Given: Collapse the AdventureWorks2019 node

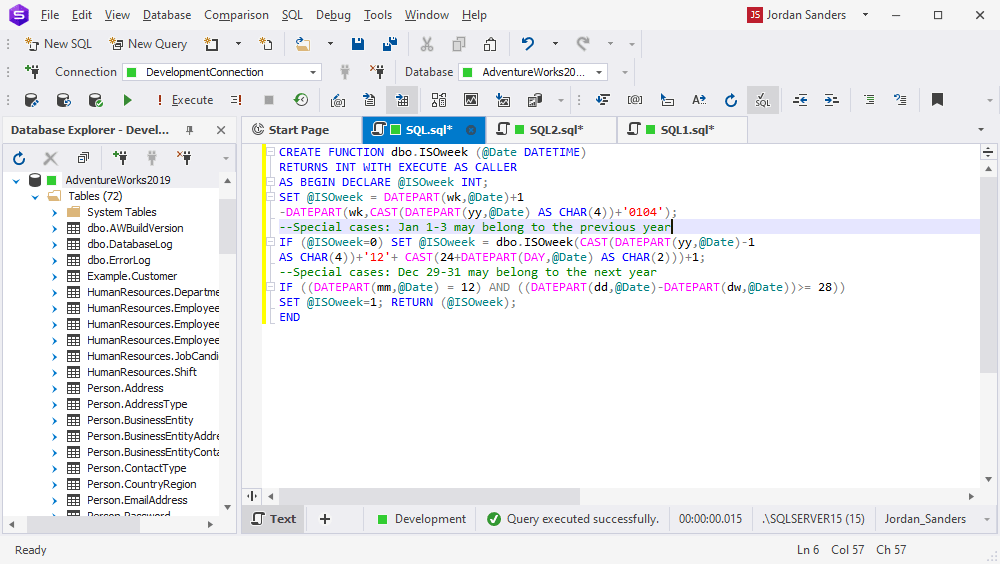Looking at the screenshot, I should point(16,181).
